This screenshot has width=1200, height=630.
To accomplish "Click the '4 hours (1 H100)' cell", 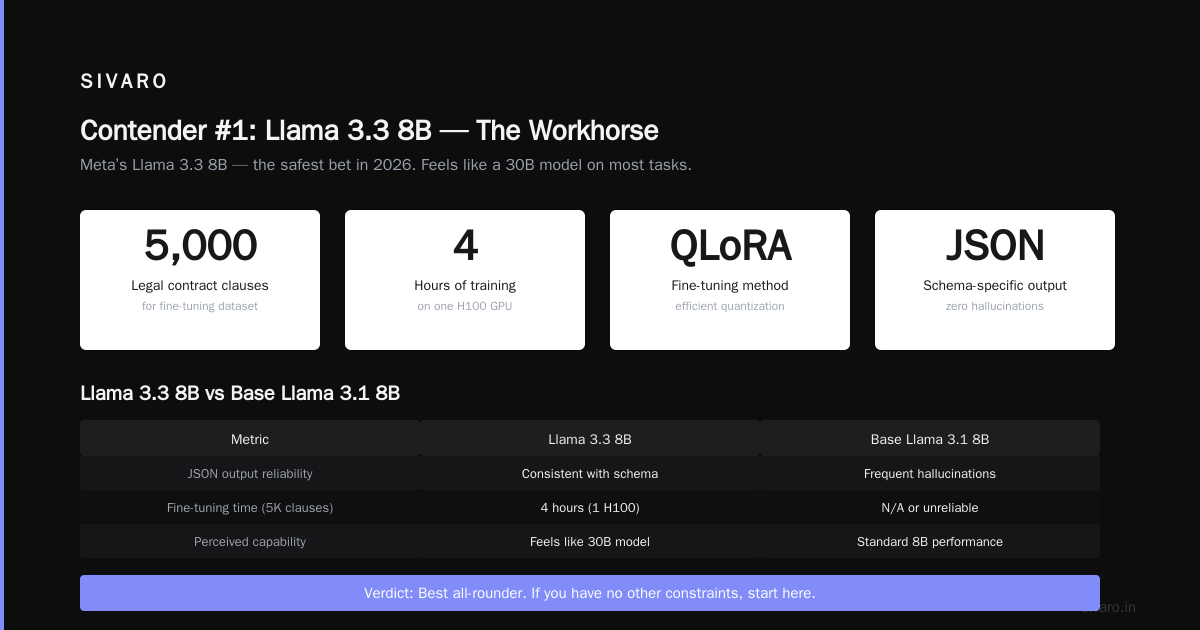I will (x=590, y=508).
